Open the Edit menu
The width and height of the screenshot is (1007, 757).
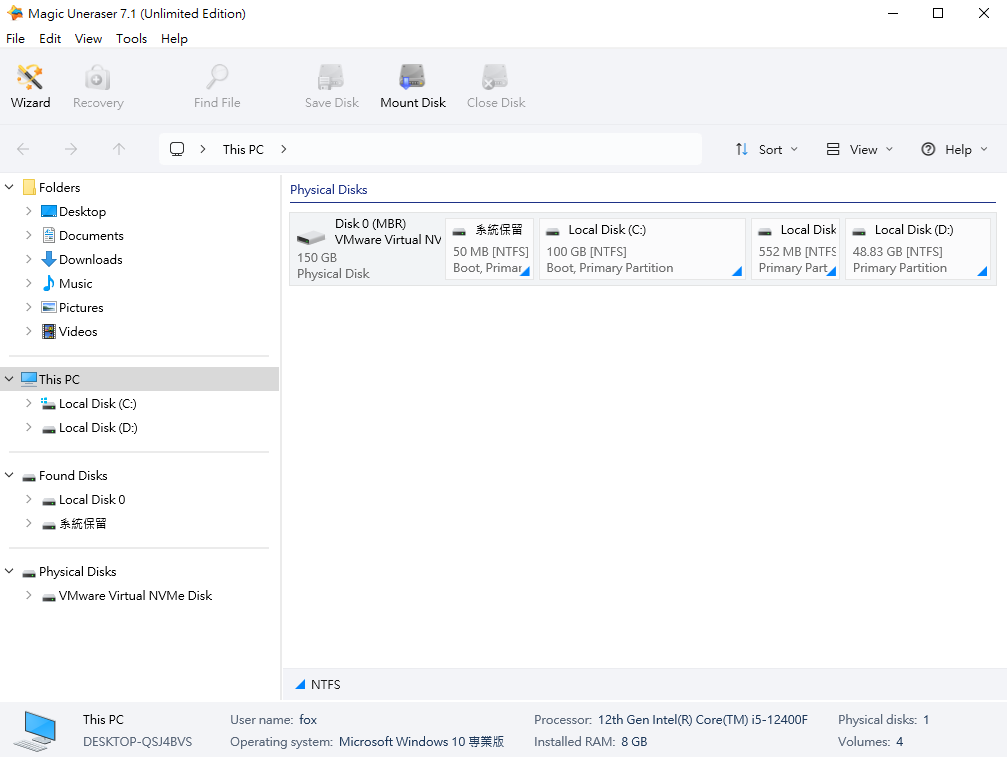coord(50,39)
